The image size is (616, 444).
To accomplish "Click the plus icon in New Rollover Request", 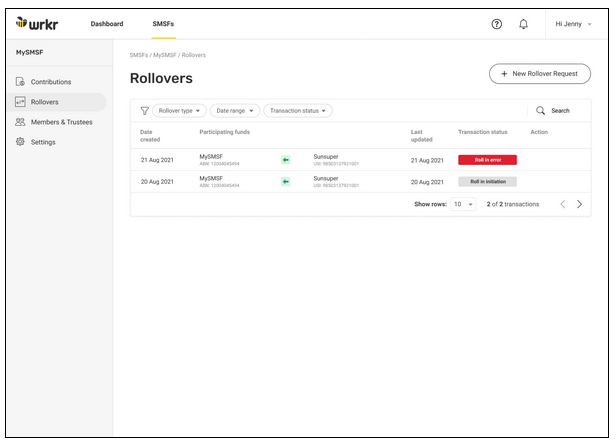I will pyautogui.click(x=504, y=73).
